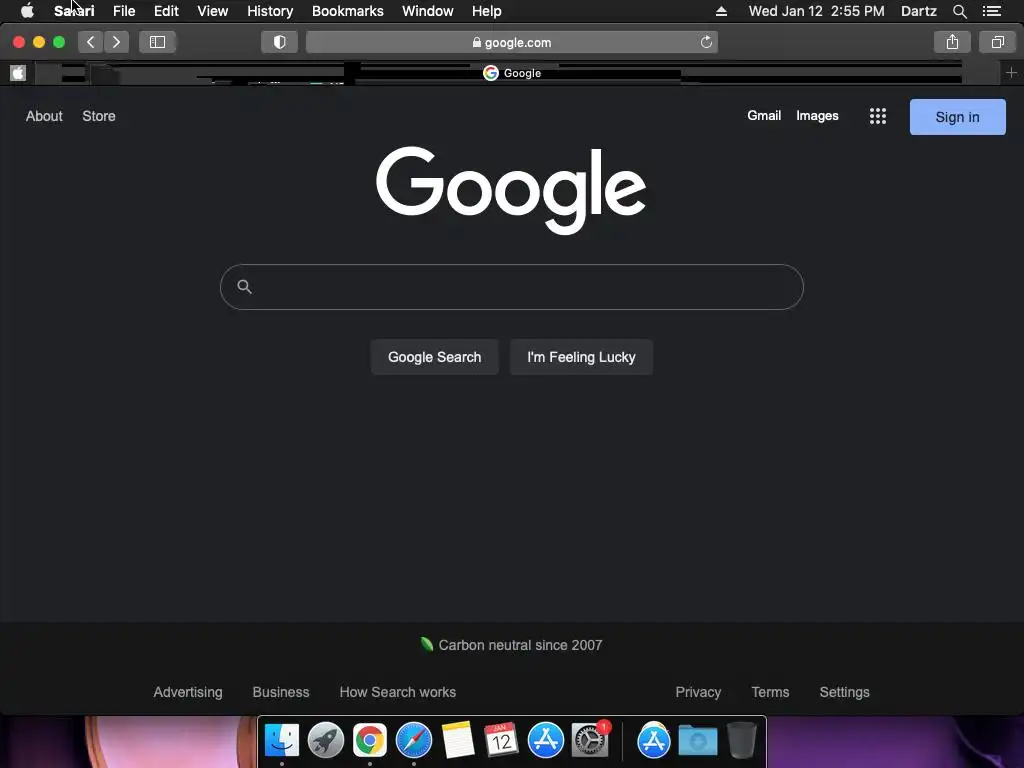Select the Google tab
Image resolution: width=1024 pixels, height=768 pixels.
tap(512, 73)
